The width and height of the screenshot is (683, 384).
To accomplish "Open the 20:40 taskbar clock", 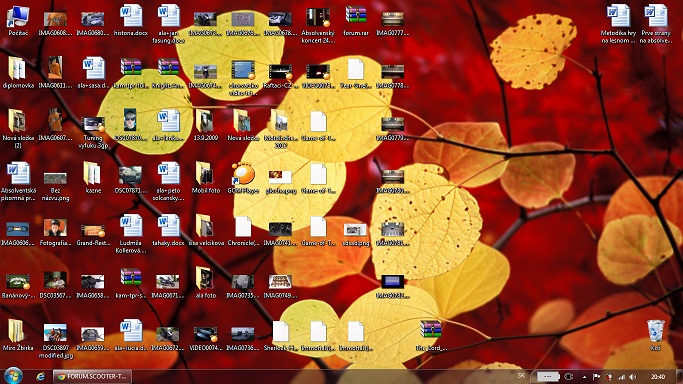I will [658, 377].
